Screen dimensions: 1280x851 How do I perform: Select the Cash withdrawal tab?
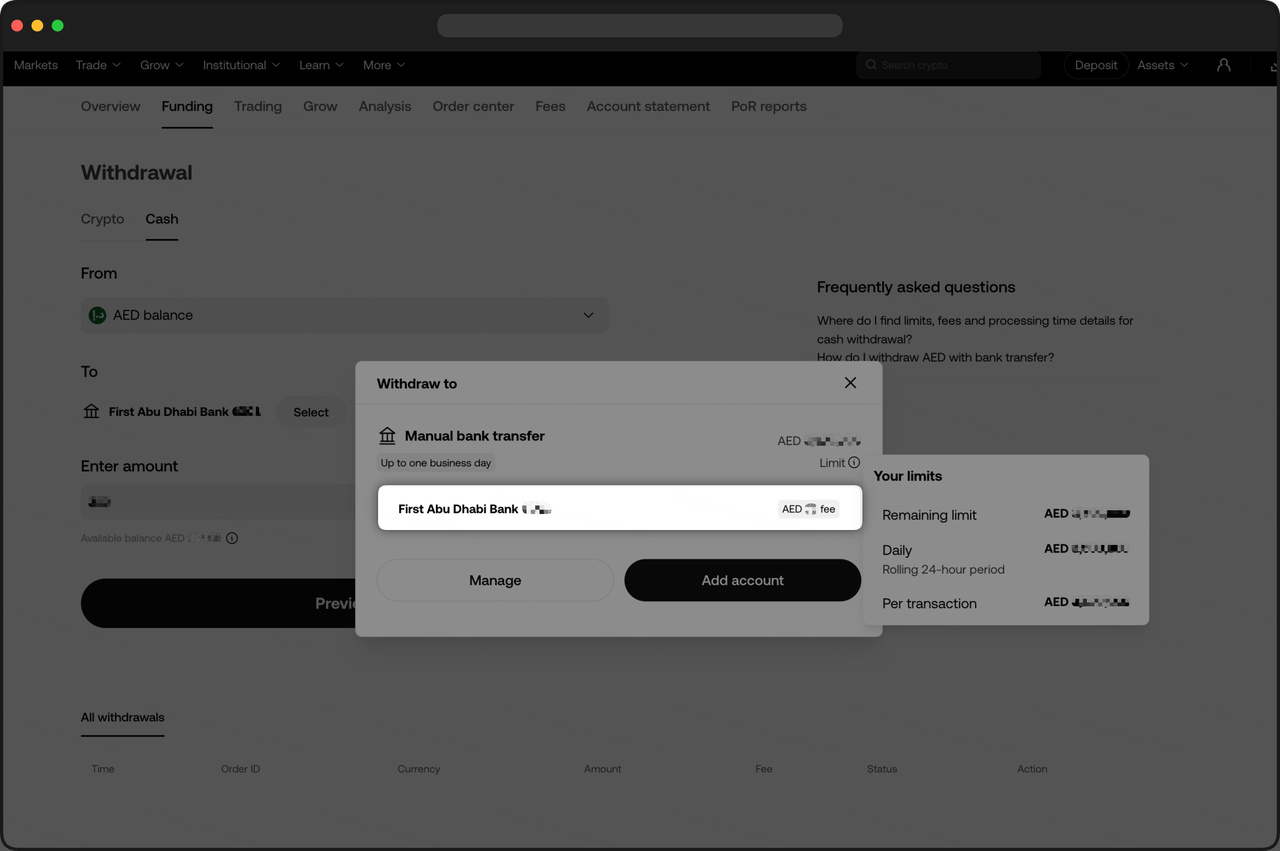coord(162,219)
